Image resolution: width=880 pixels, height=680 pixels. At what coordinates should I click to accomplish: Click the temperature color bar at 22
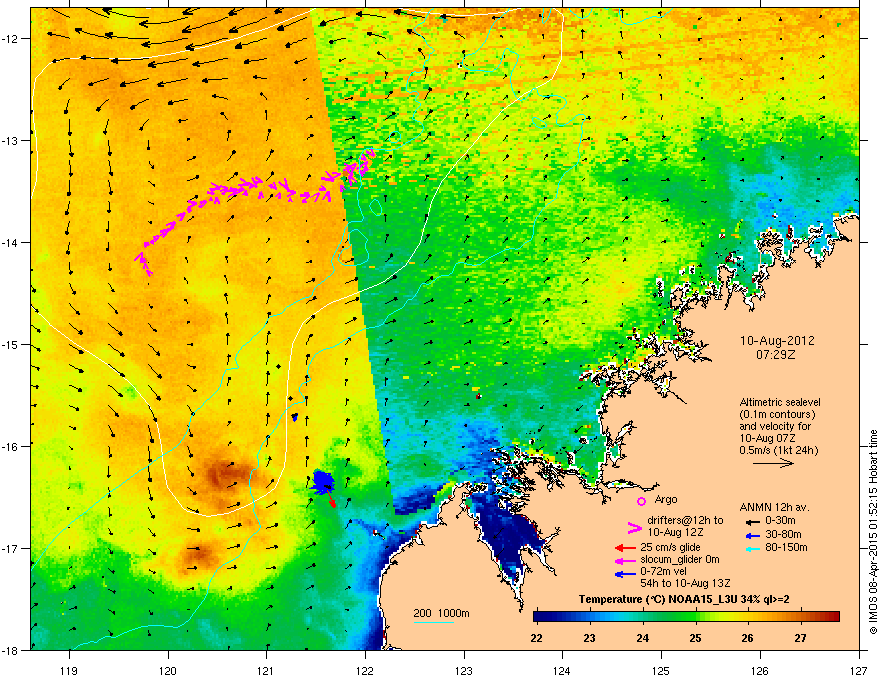coord(537,617)
